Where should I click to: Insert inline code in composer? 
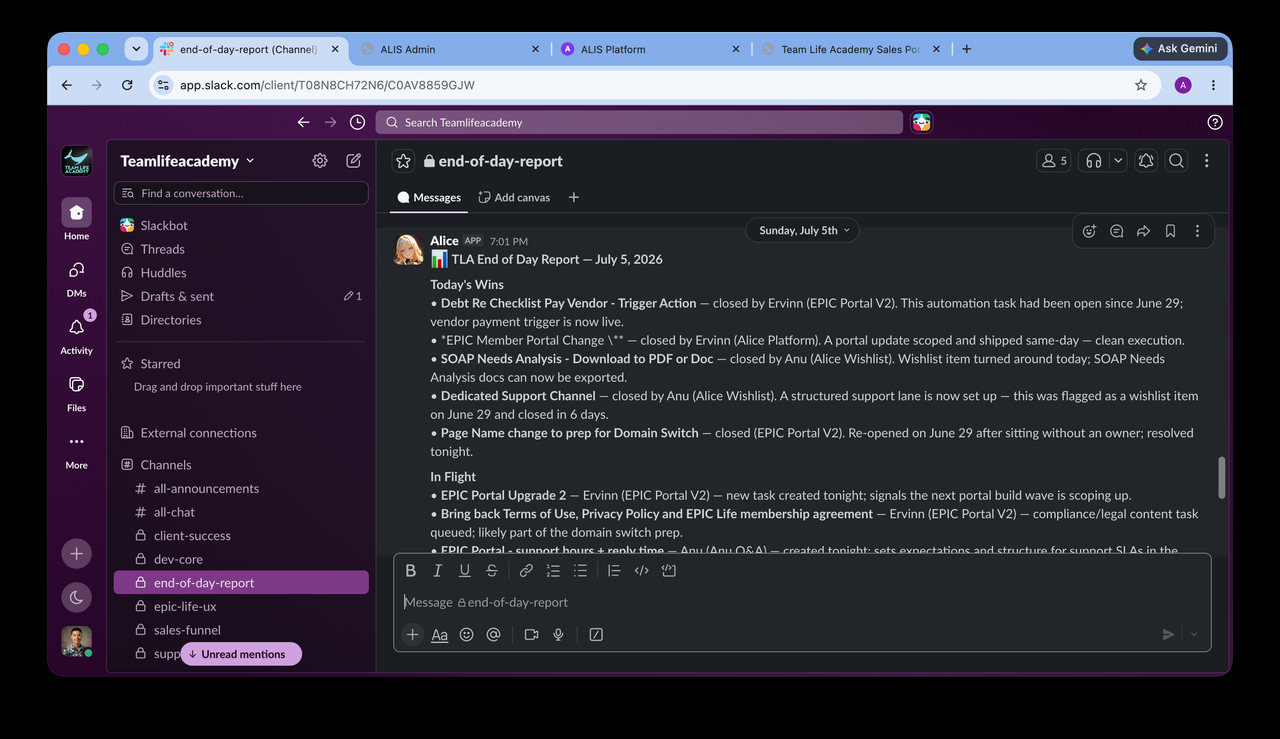point(642,571)
